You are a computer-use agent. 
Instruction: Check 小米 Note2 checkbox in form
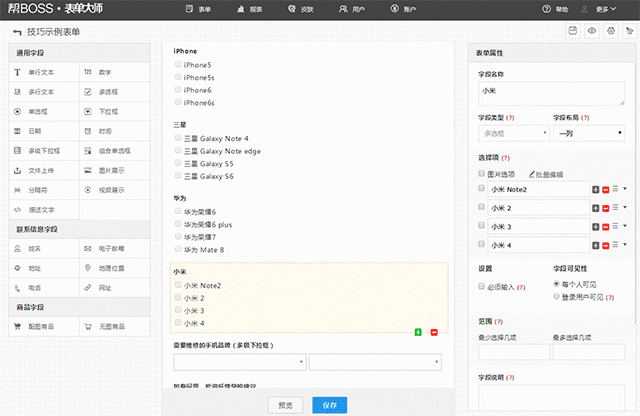[x=178, y=285]
